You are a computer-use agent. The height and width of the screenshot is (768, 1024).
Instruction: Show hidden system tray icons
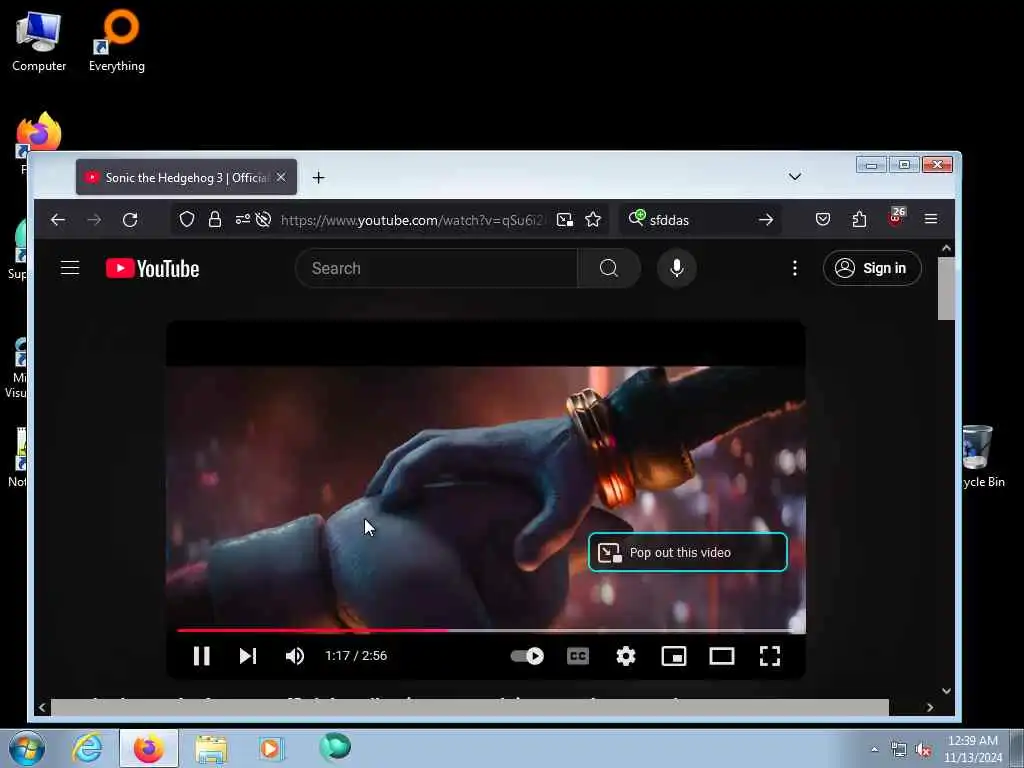[874, 750]
